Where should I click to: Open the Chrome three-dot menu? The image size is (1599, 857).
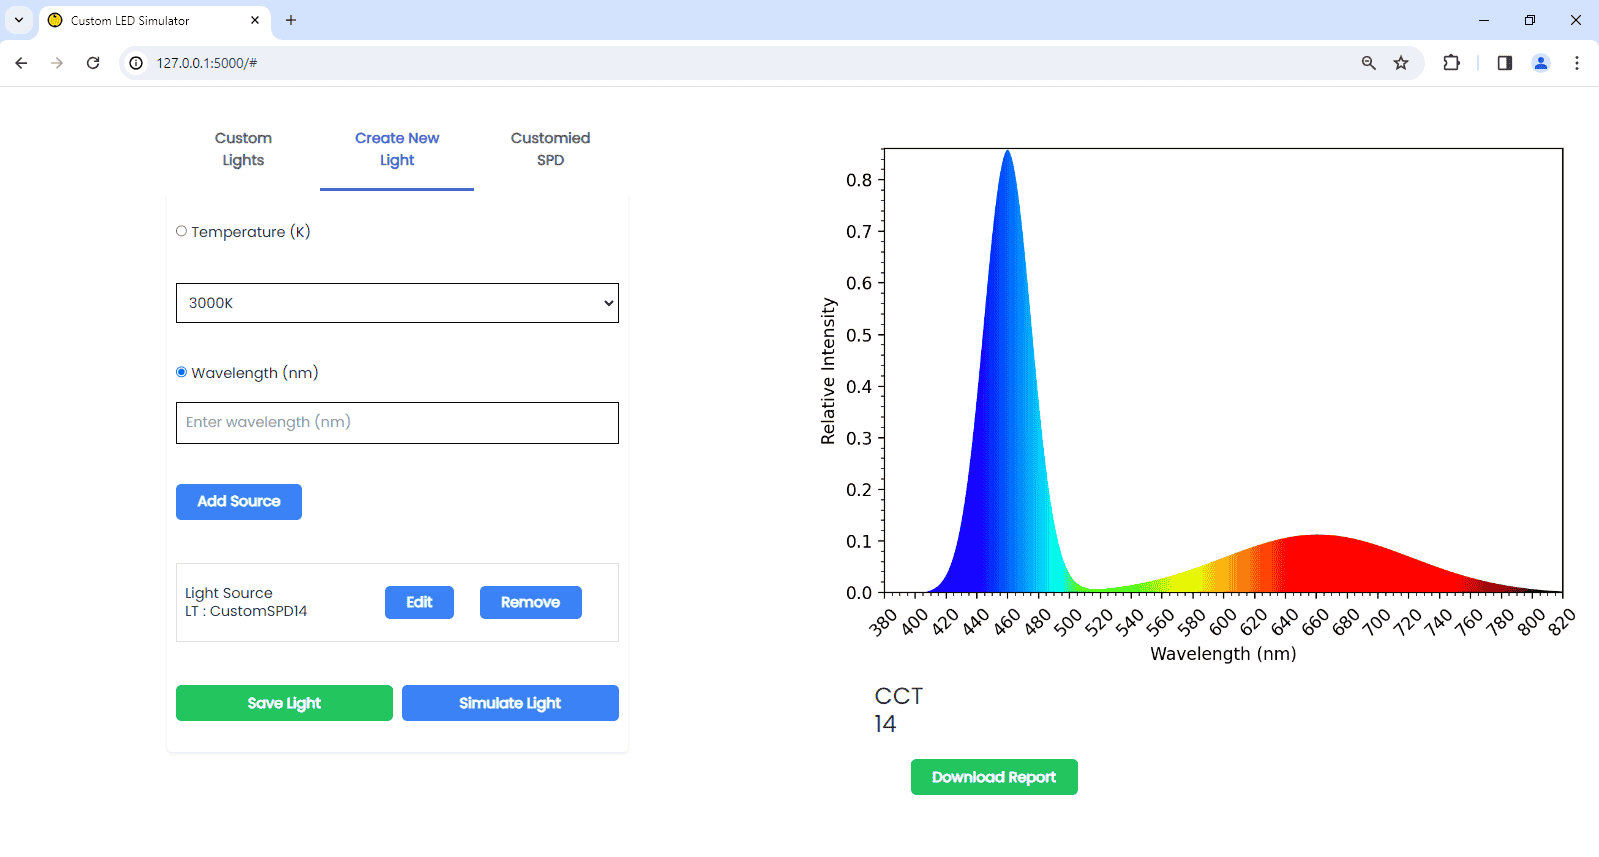[1577, 63]
